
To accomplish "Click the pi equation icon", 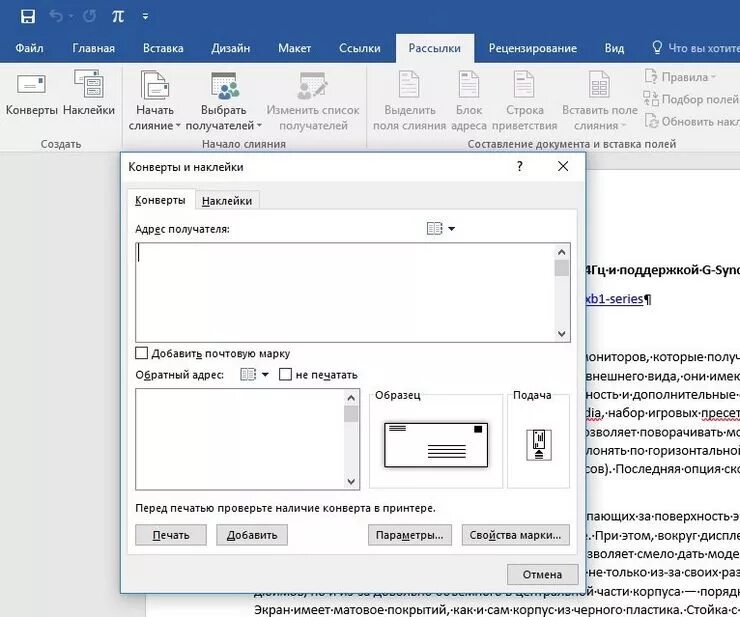I will (118, 17).
